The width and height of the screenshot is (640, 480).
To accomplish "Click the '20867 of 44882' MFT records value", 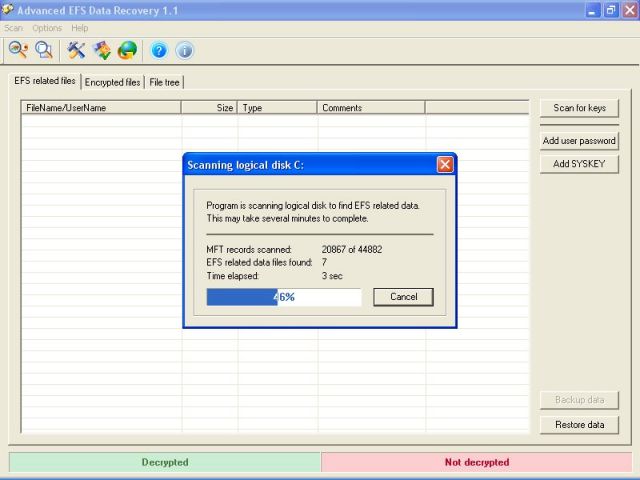I will [x=352, y=249].
